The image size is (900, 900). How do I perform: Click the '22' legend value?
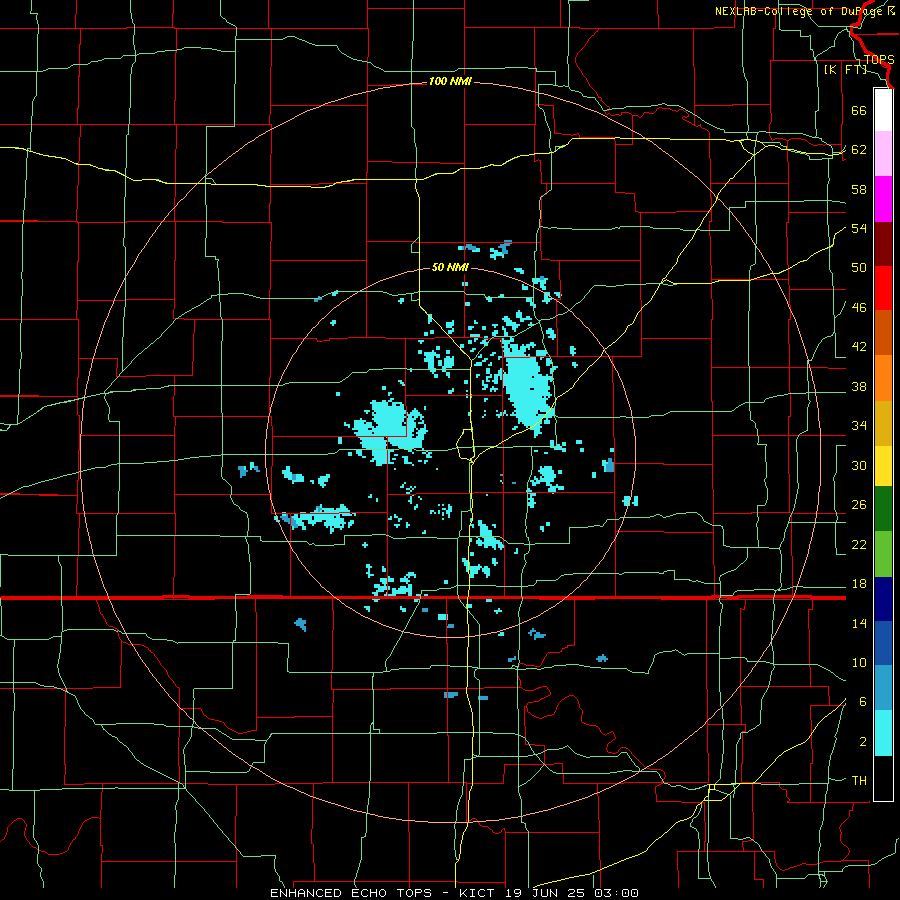pyautogui.click(x=859, y=544)
